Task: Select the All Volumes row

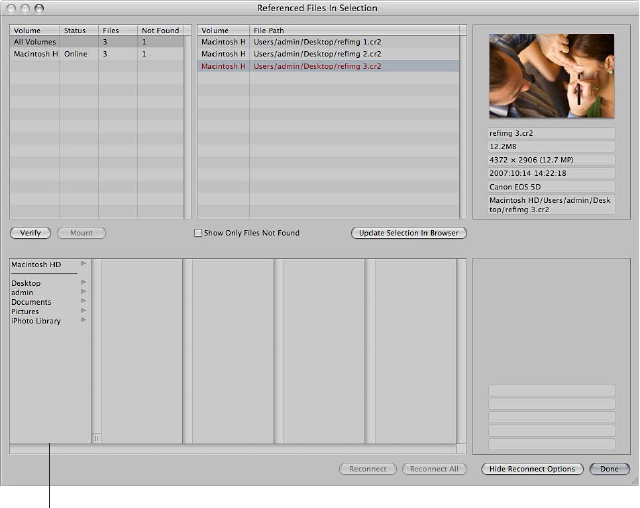Action: click(97, 42)
